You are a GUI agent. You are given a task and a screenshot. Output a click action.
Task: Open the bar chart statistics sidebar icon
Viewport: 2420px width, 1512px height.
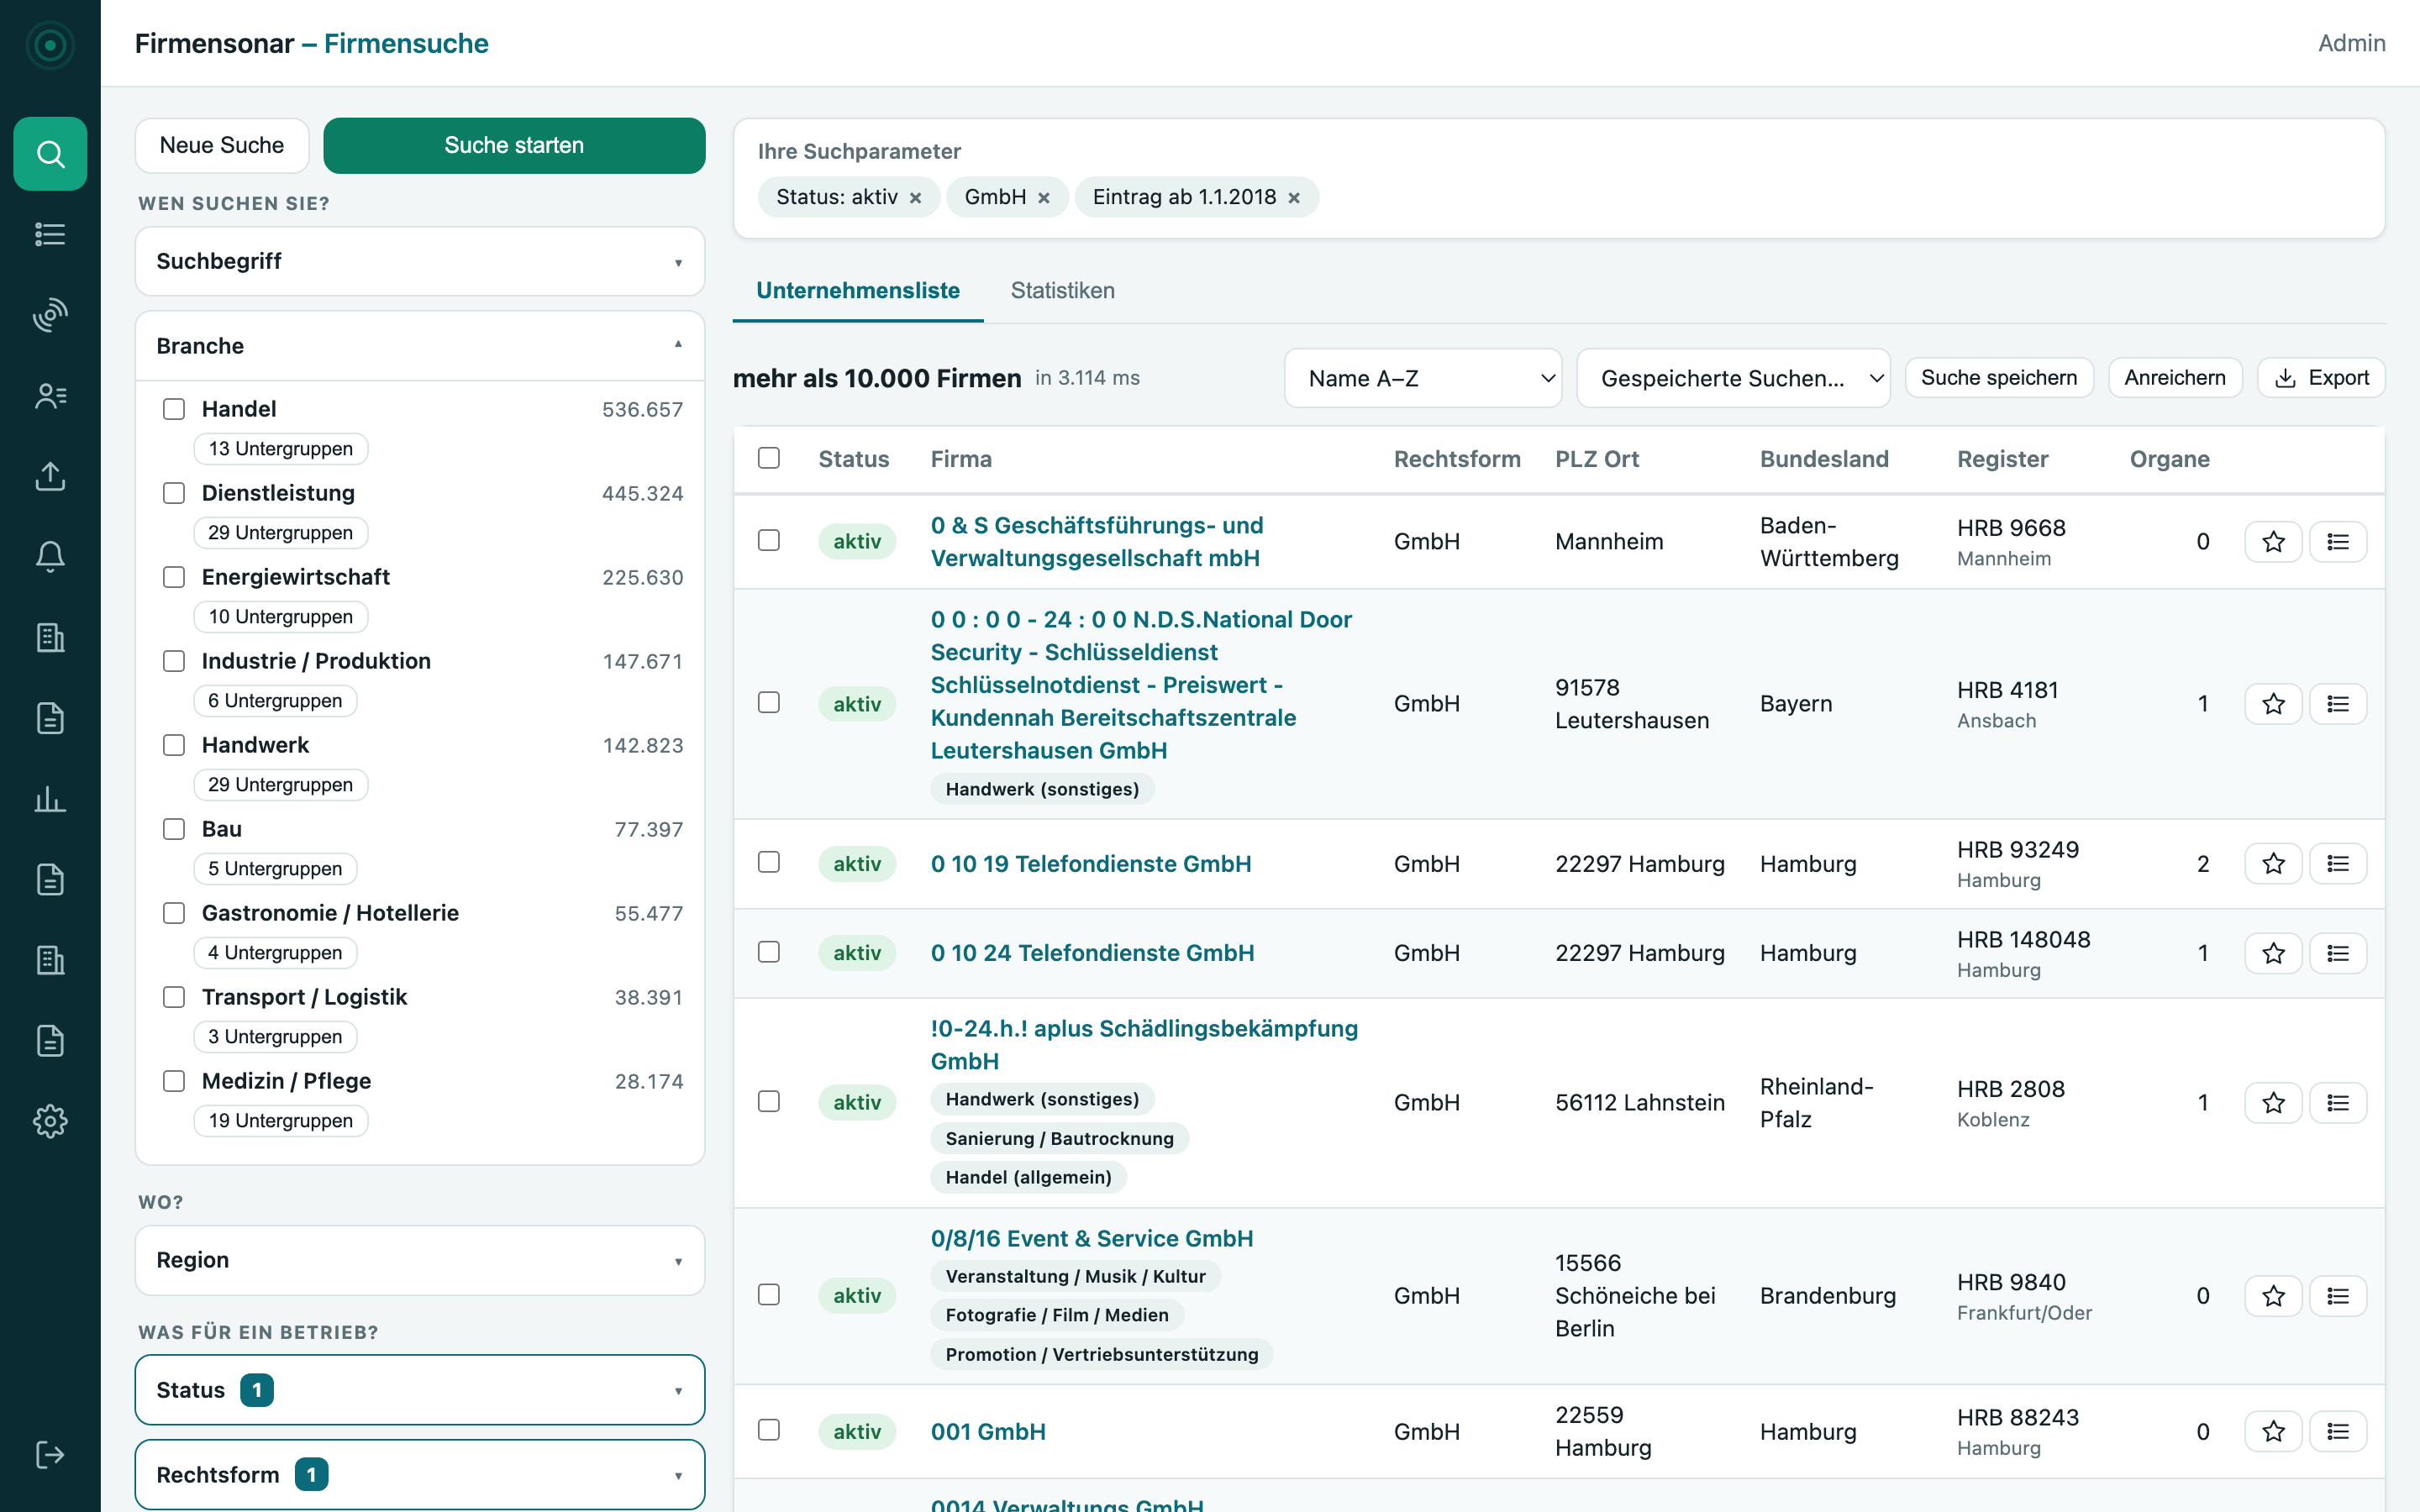tap(50, 799)
